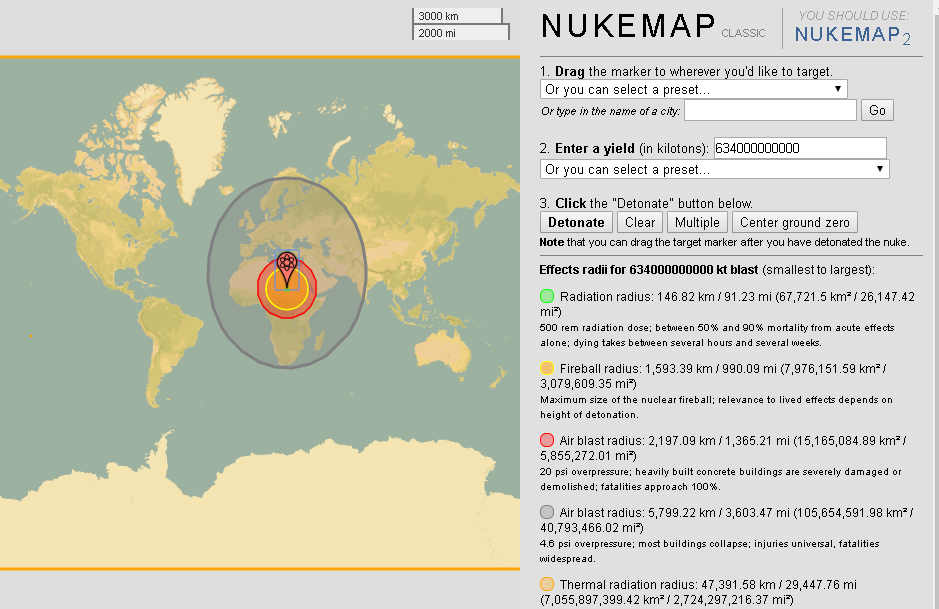Click the orange Thermal radiation radius swatch
The height and width of the screenshot is (609, 939).
click(x=547, y=584)
